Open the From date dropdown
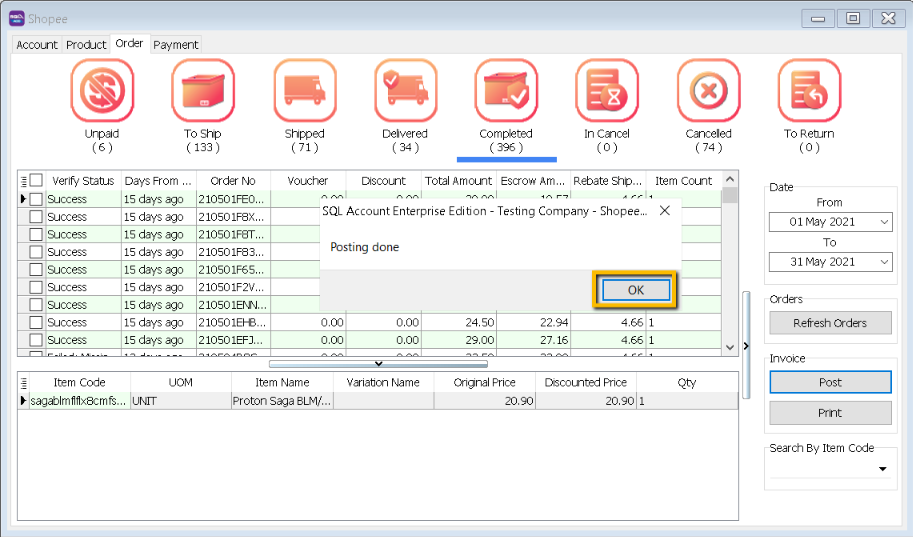 [x=883, y=222]
